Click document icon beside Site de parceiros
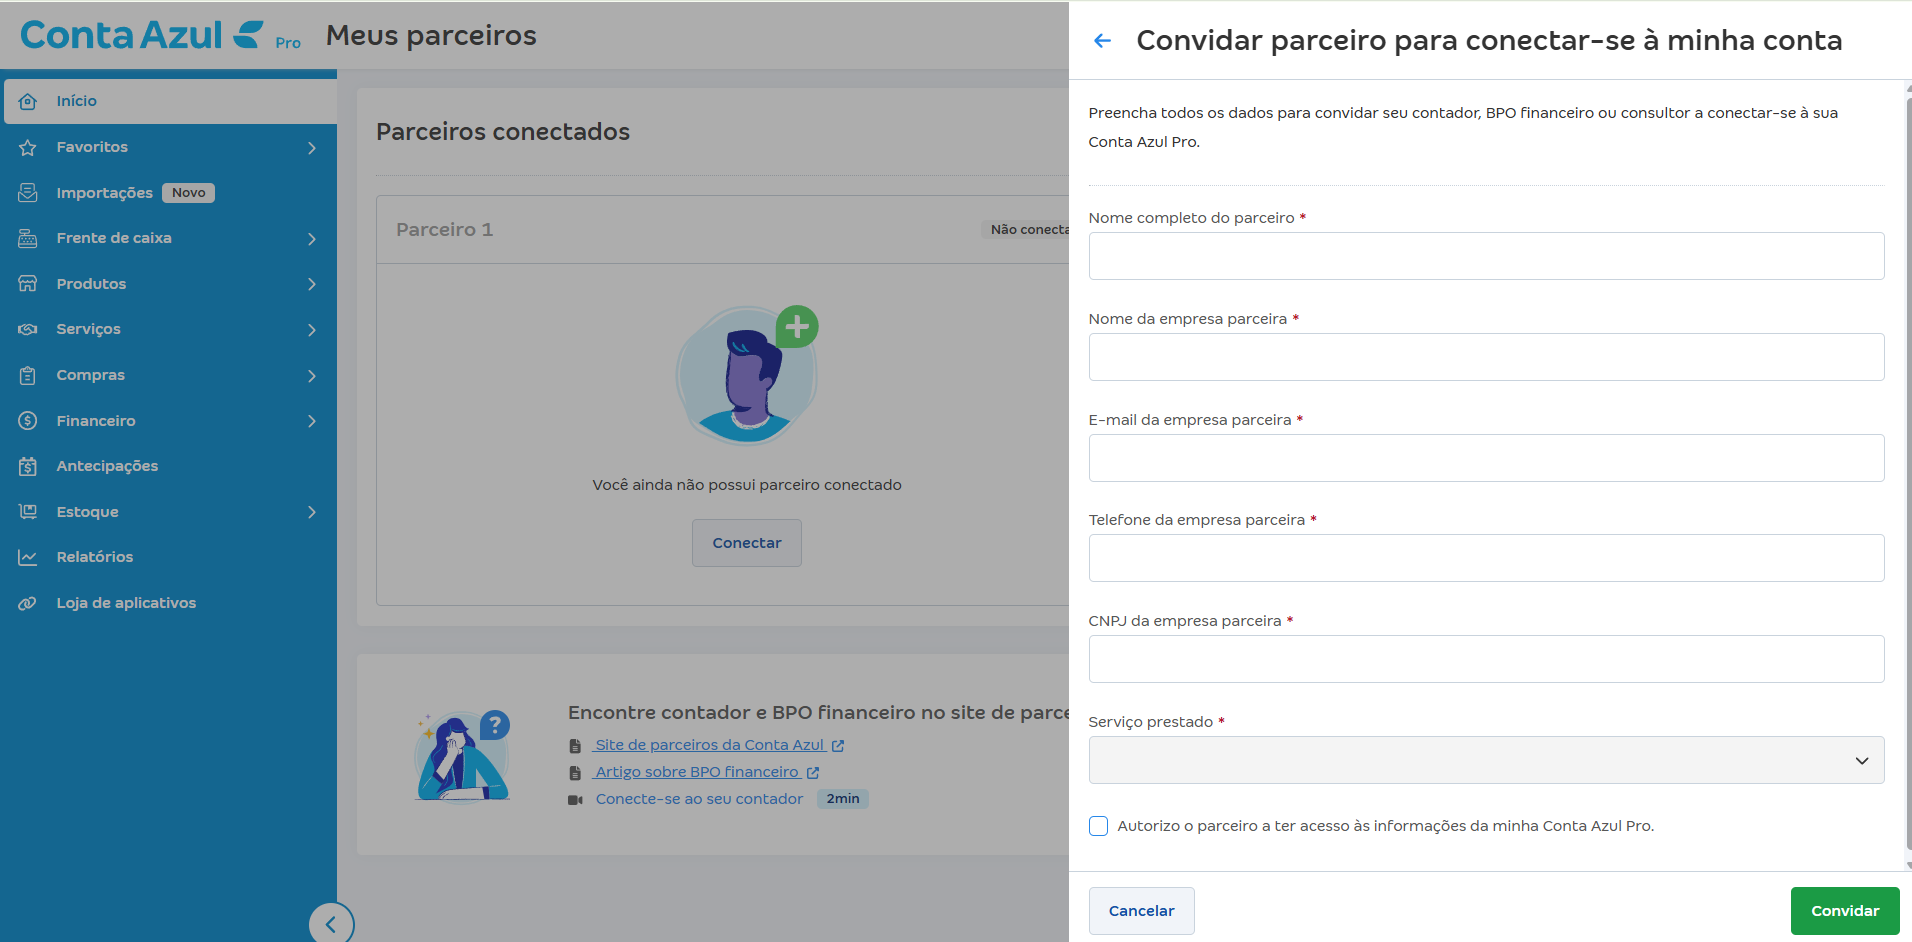Viewport: 1912px width, 942px height. coord(575,746)
